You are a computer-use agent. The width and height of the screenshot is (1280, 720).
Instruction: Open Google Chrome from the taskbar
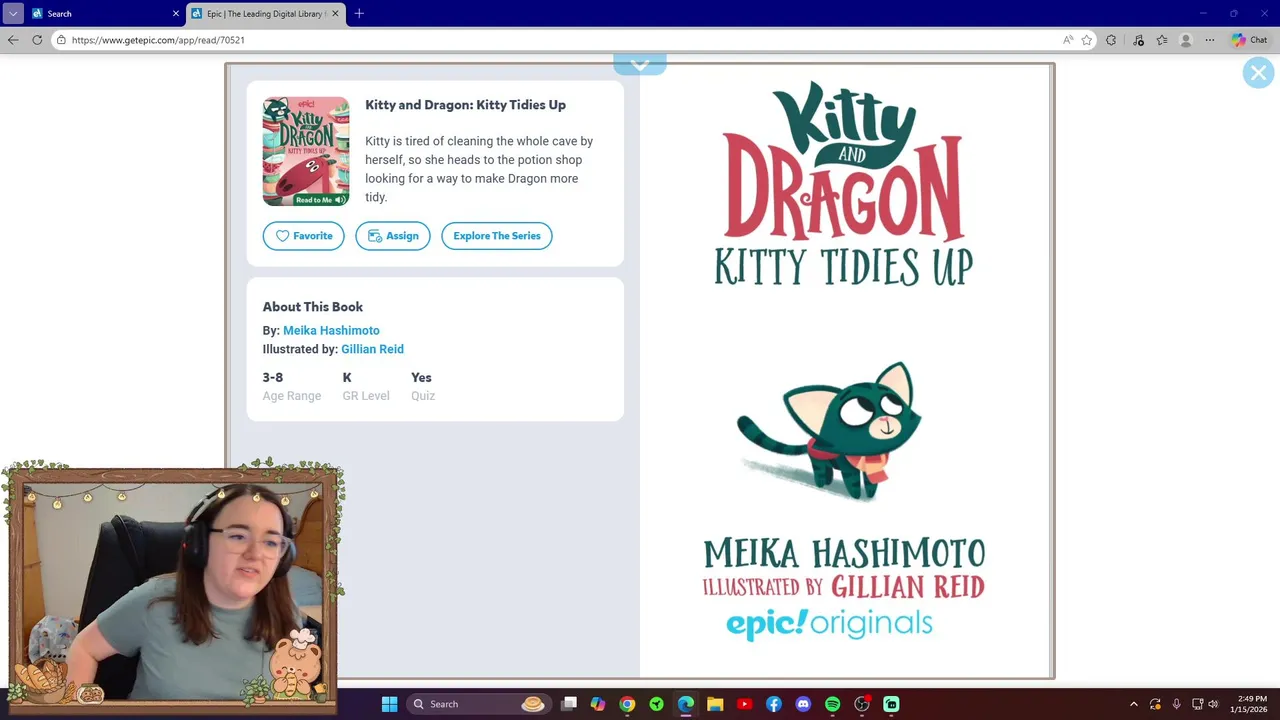(x=627, y=704)
